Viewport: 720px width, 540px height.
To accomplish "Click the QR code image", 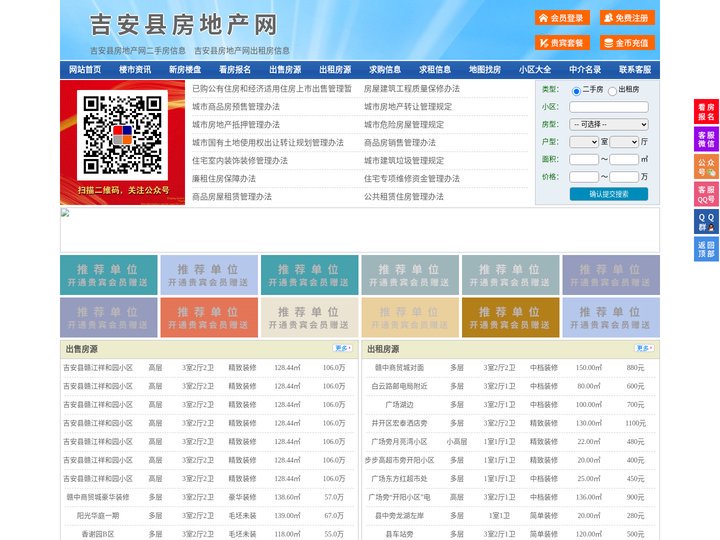I will [x=122, y=135].
